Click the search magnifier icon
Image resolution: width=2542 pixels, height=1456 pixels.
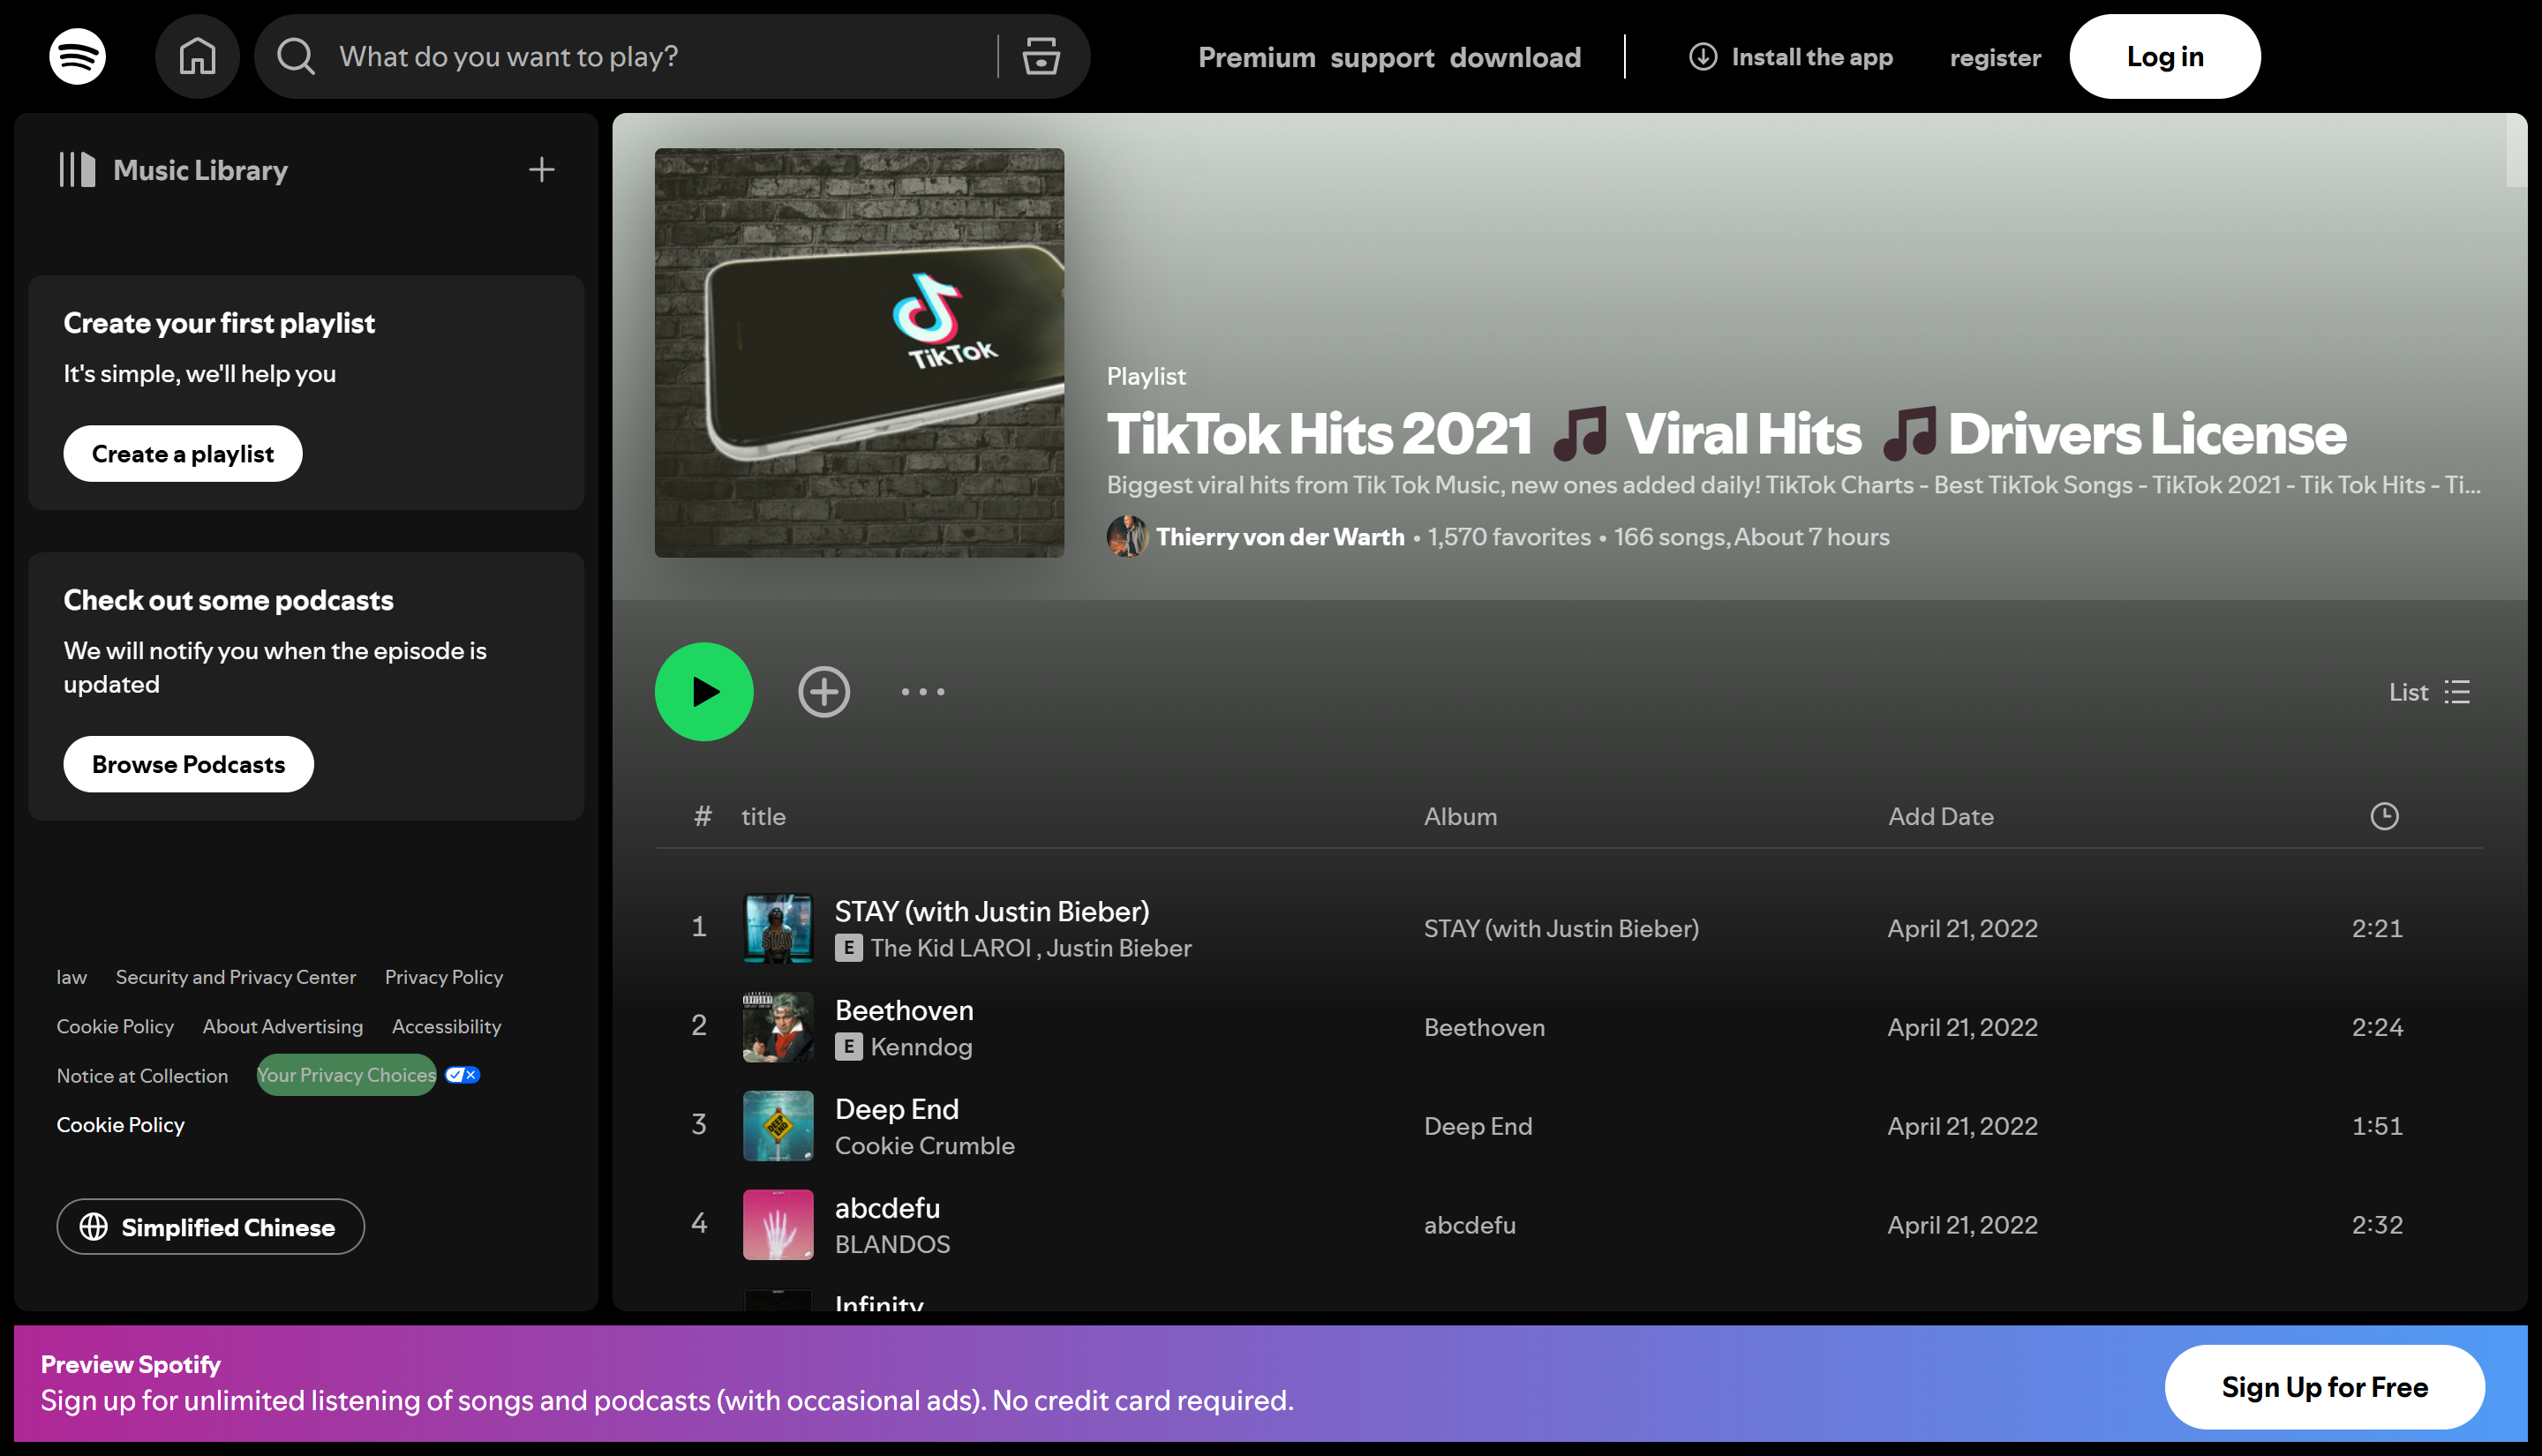(x=296, y=56)
